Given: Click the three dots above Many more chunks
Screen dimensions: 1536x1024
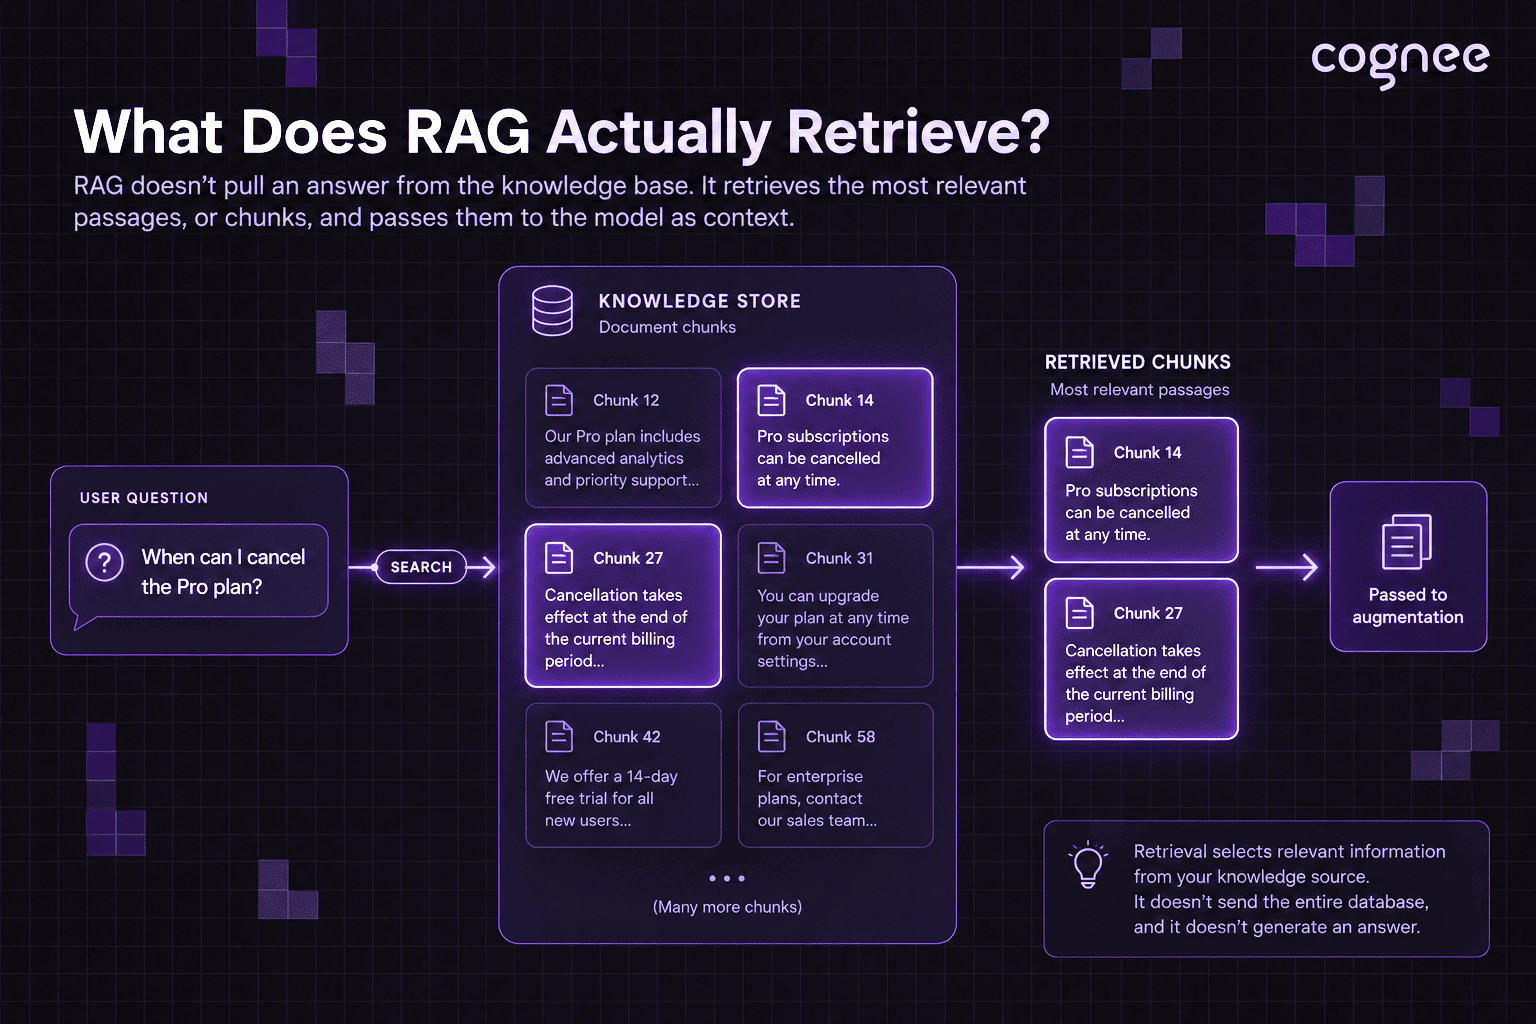Looking at the screenshot, I should (727, 878).
